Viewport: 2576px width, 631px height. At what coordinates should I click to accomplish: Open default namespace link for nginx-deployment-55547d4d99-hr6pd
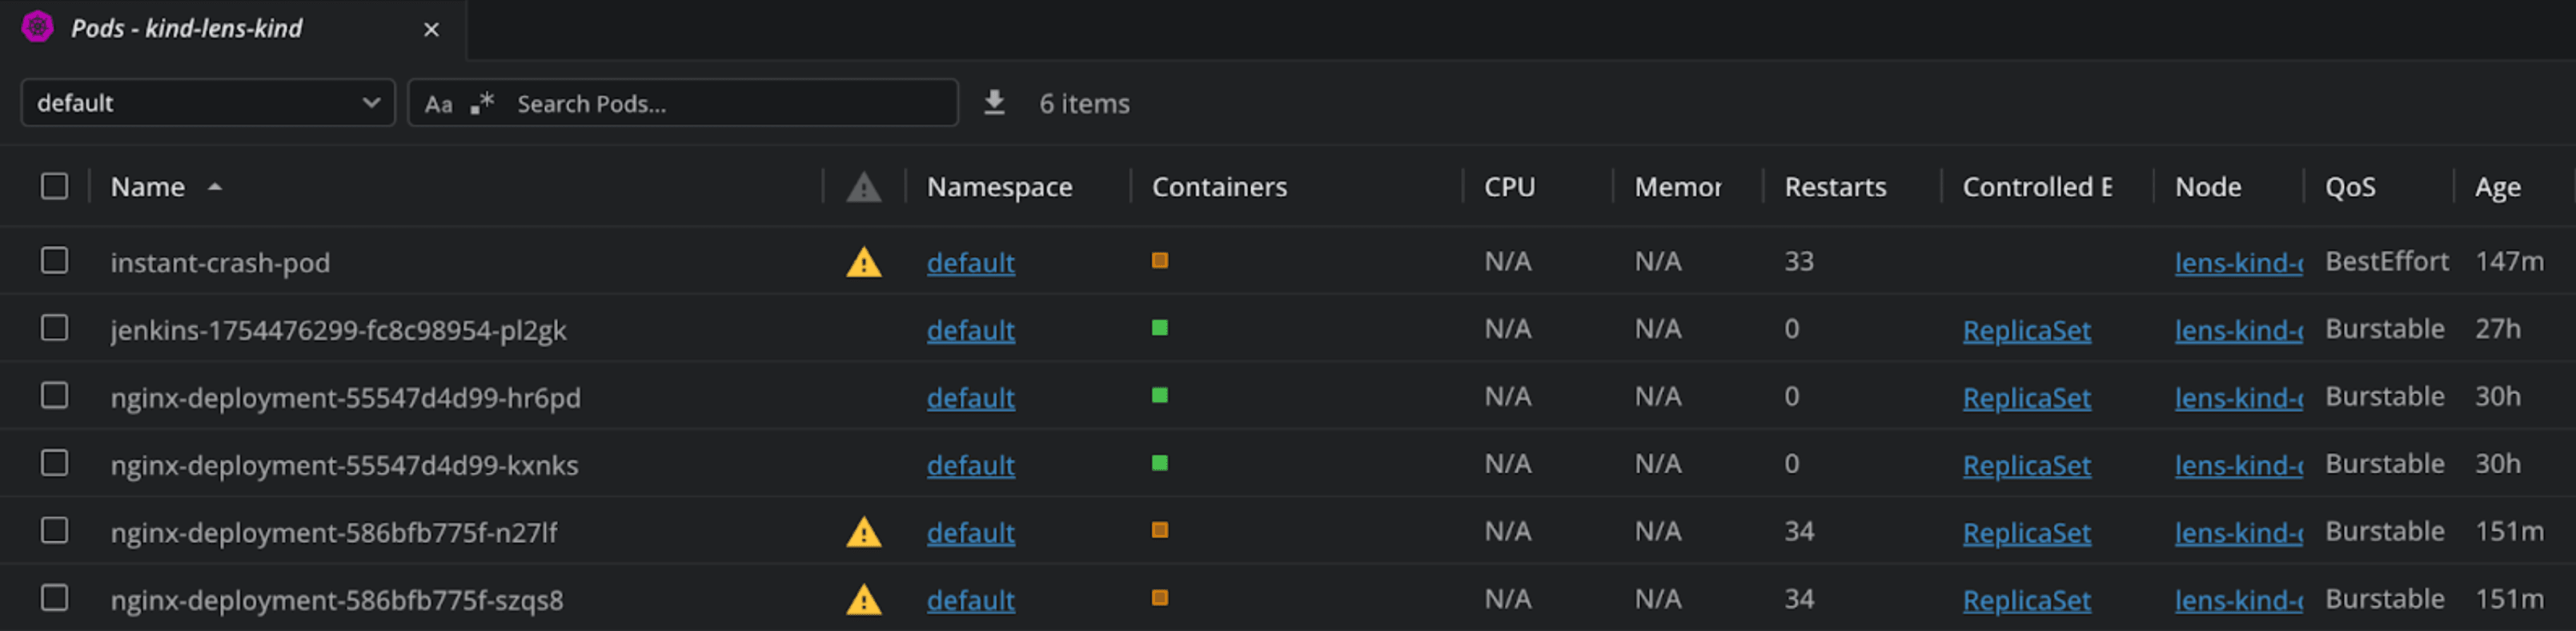click(x=970, y=398)
